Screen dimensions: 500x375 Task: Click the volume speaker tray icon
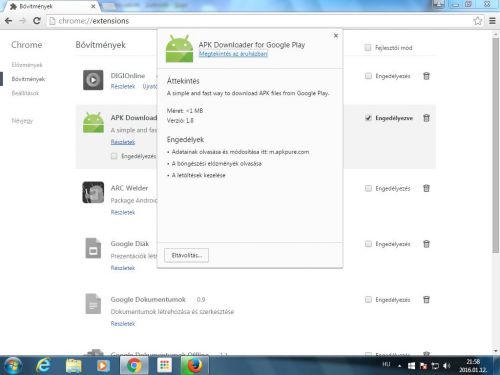(446, 366)
